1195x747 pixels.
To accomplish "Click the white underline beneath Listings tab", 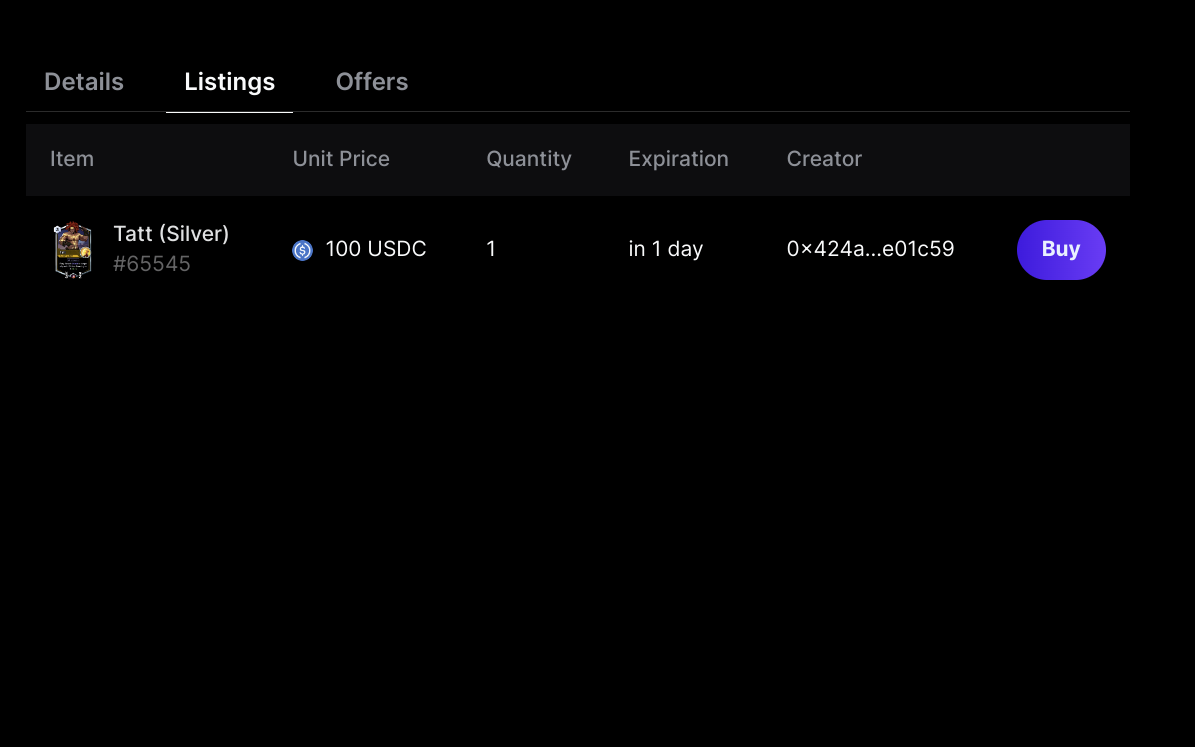I will (229, 112).
